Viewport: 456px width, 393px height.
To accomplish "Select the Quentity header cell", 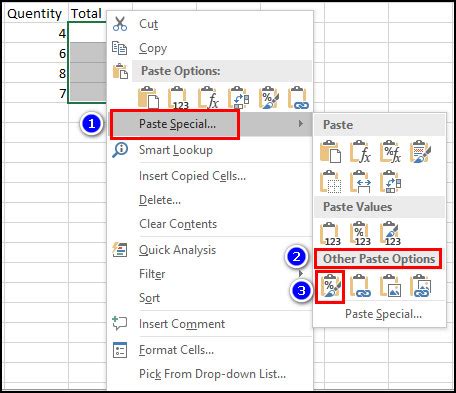I will pyautogui.click(x=35, y=13).
